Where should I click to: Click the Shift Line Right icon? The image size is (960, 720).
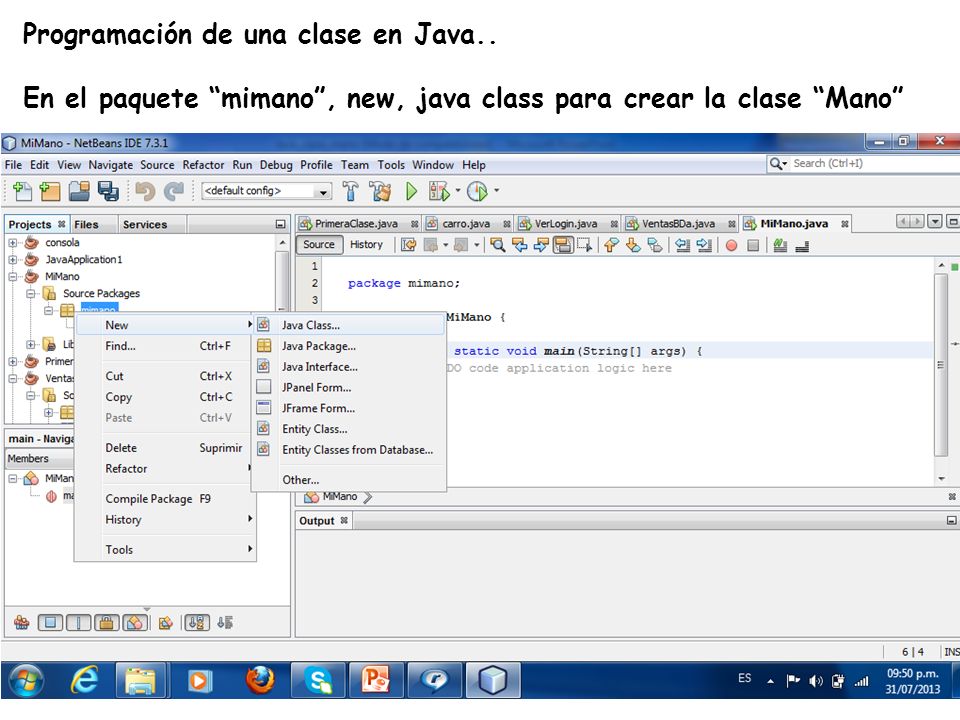point(705,246)
